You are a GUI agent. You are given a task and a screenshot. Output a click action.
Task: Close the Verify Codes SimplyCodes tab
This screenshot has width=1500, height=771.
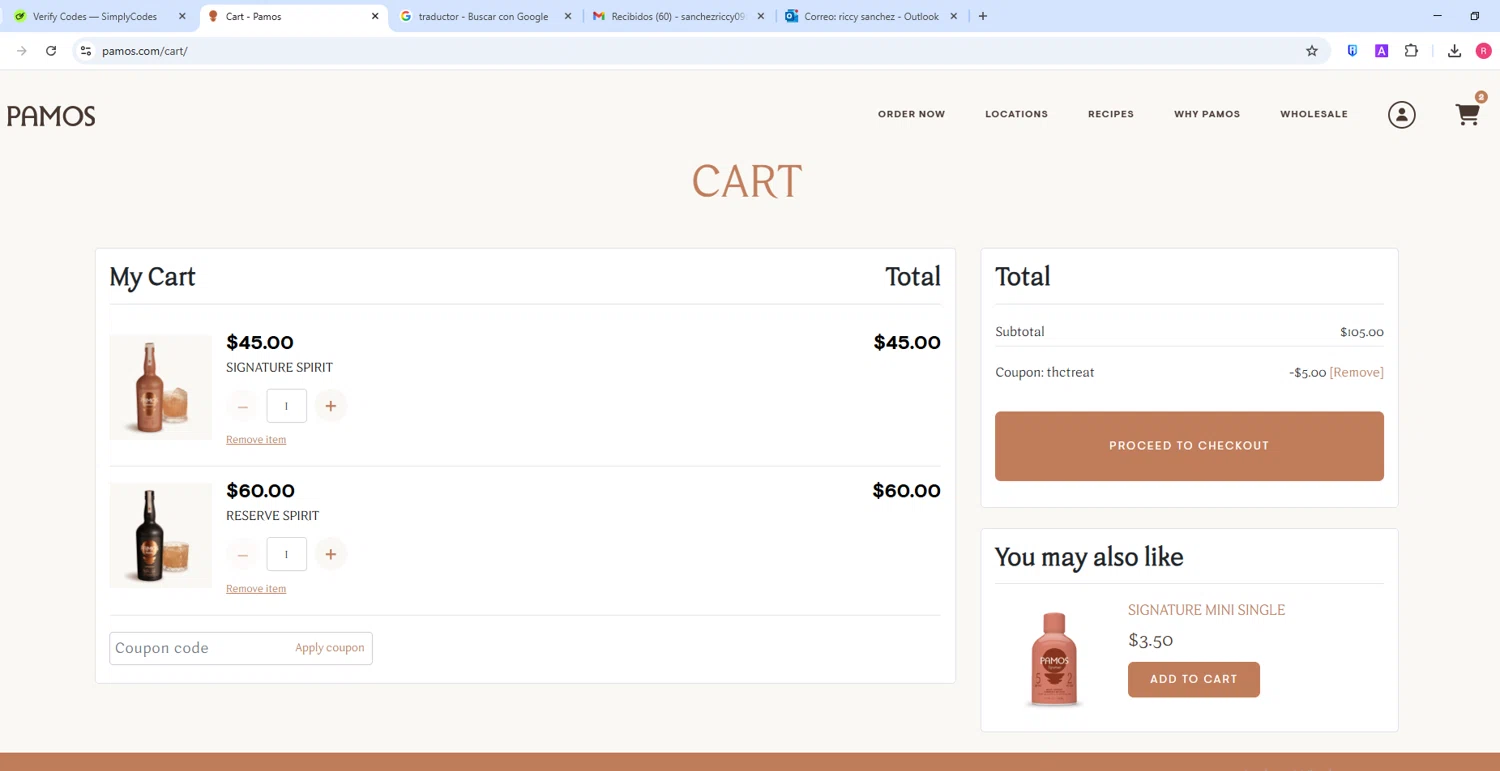[182, 16]
